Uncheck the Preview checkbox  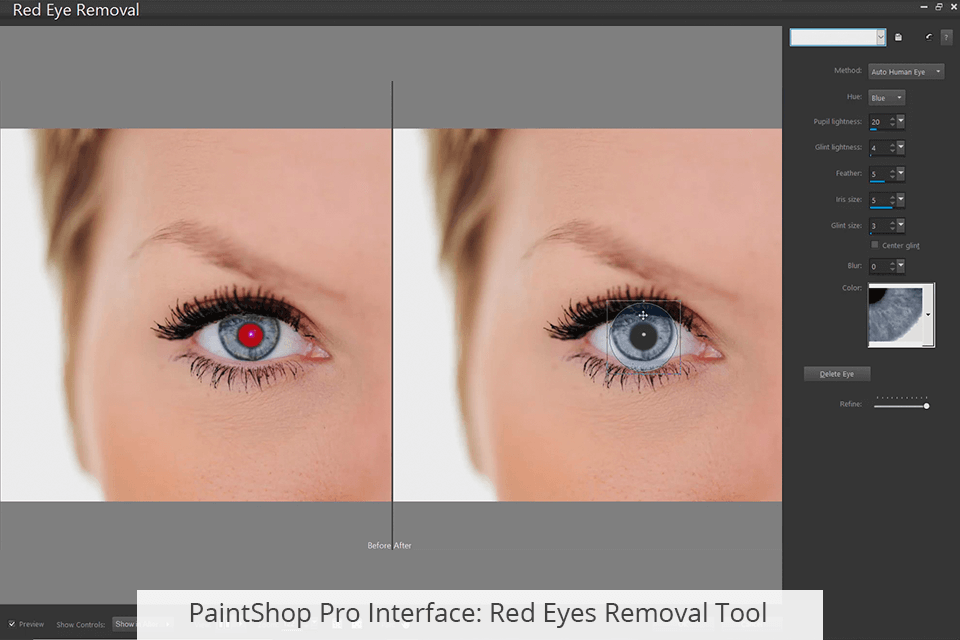[x=12, y=624]
